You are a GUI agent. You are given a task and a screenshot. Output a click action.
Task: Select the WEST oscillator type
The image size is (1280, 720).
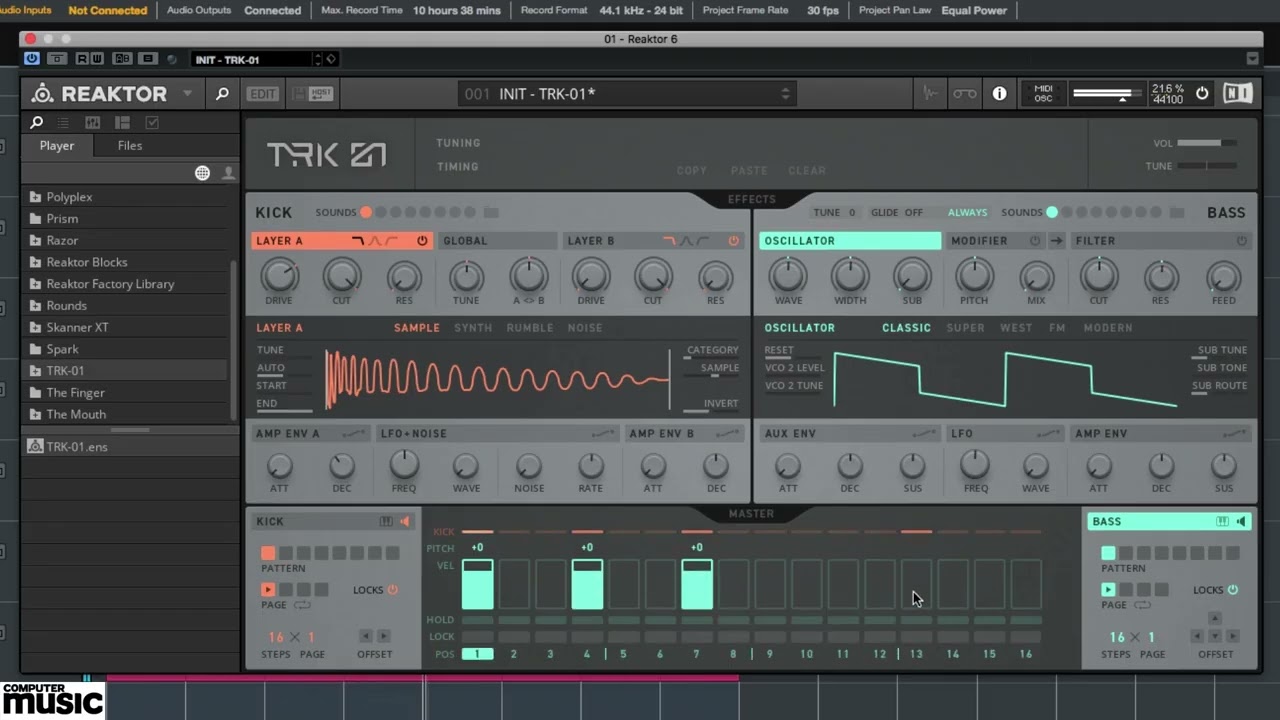[1016, 328]
